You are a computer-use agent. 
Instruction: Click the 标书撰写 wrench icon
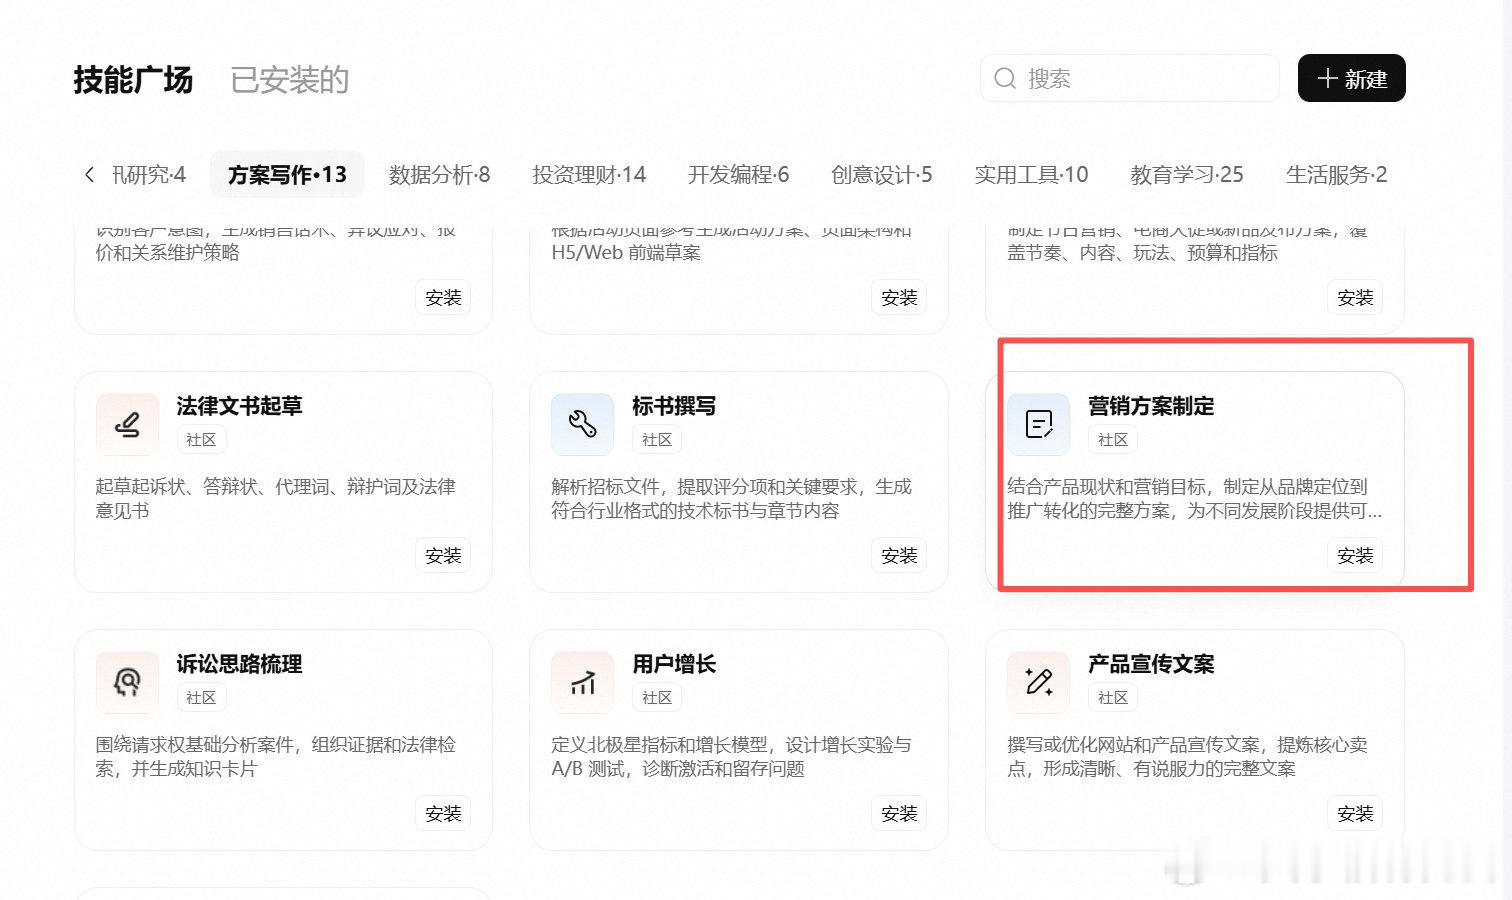[583, 424]
